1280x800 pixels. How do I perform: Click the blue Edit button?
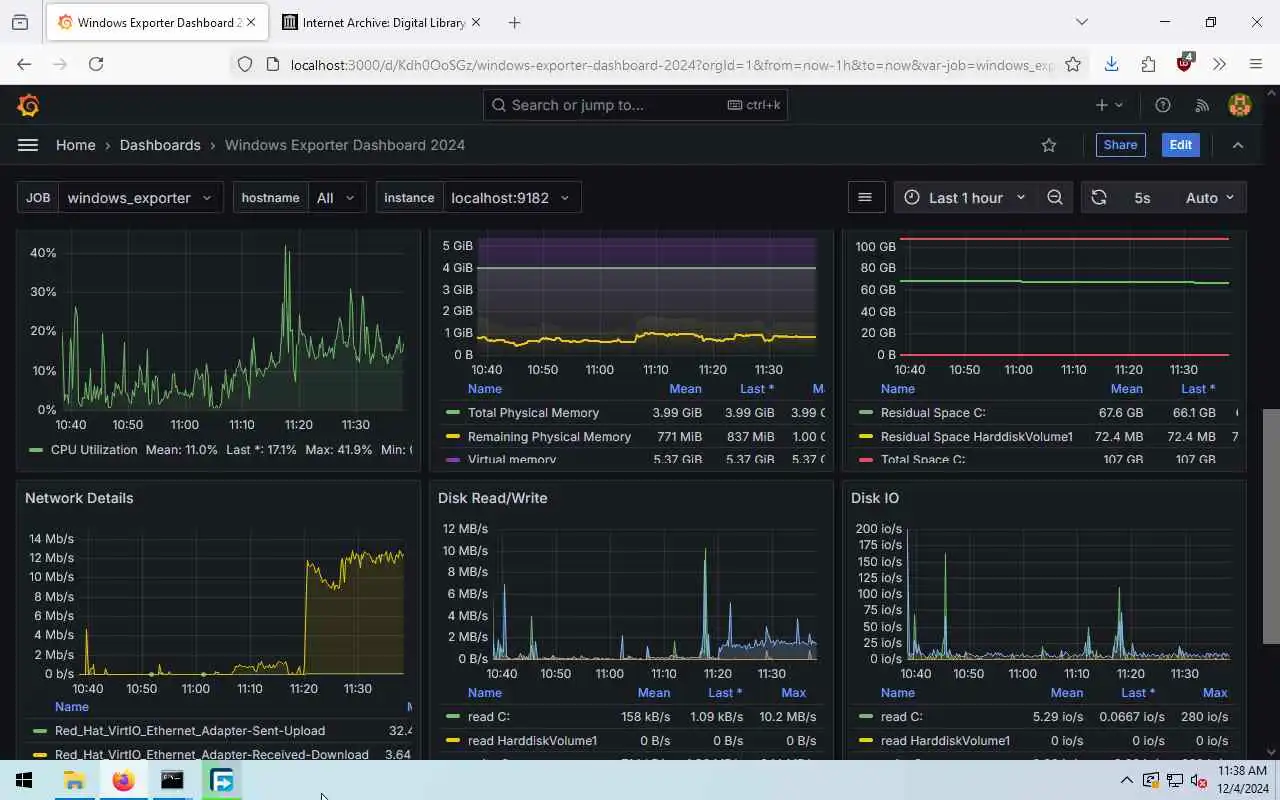[1181, 145]
